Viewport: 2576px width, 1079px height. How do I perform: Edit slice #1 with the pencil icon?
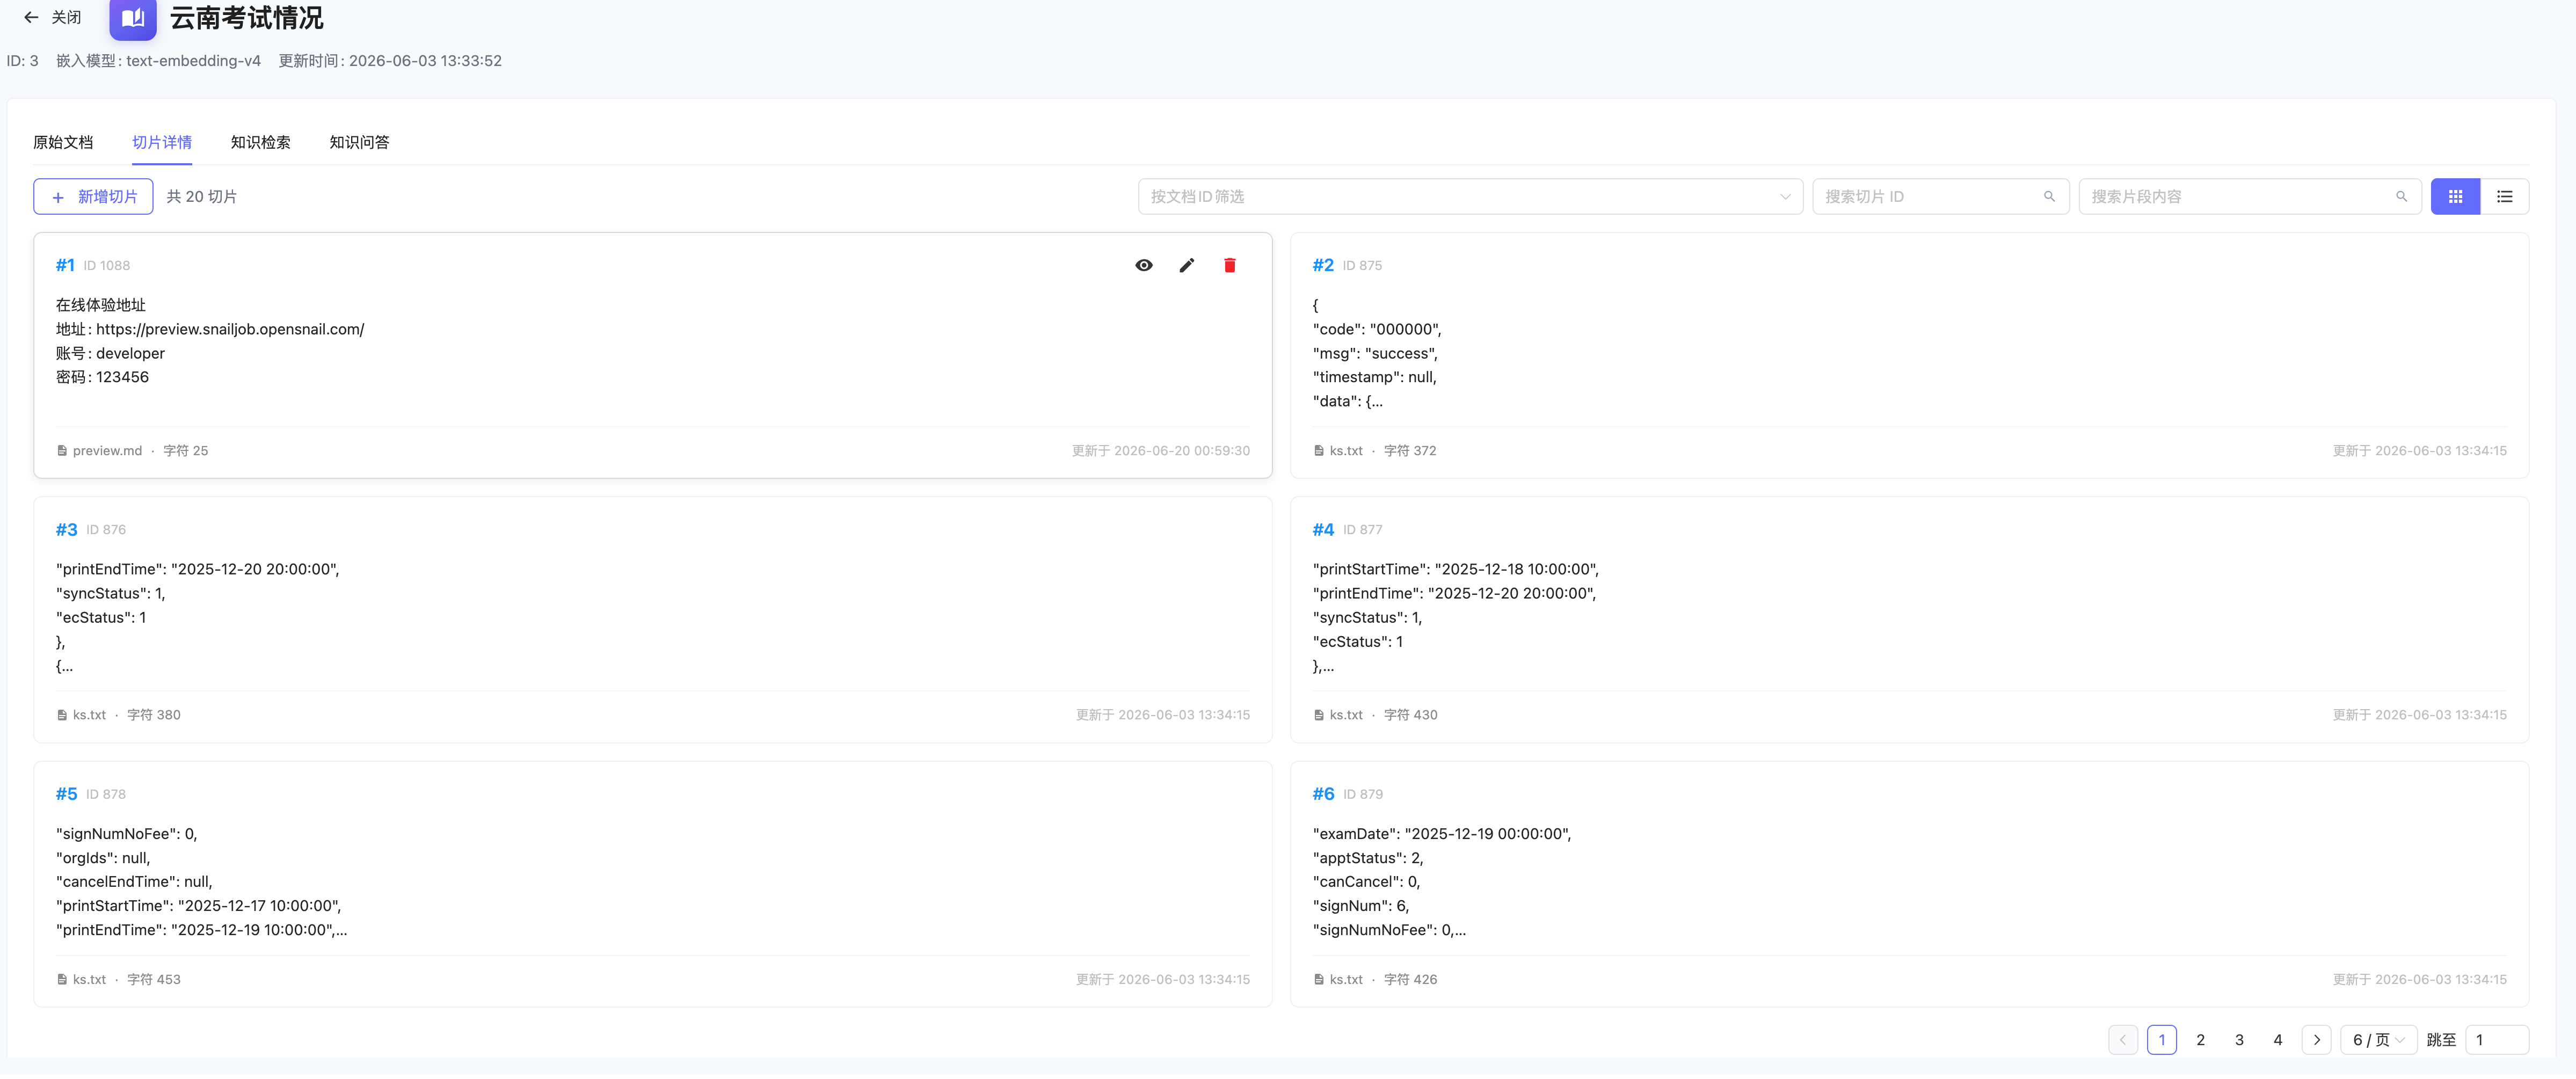(x=1187, y=265)
